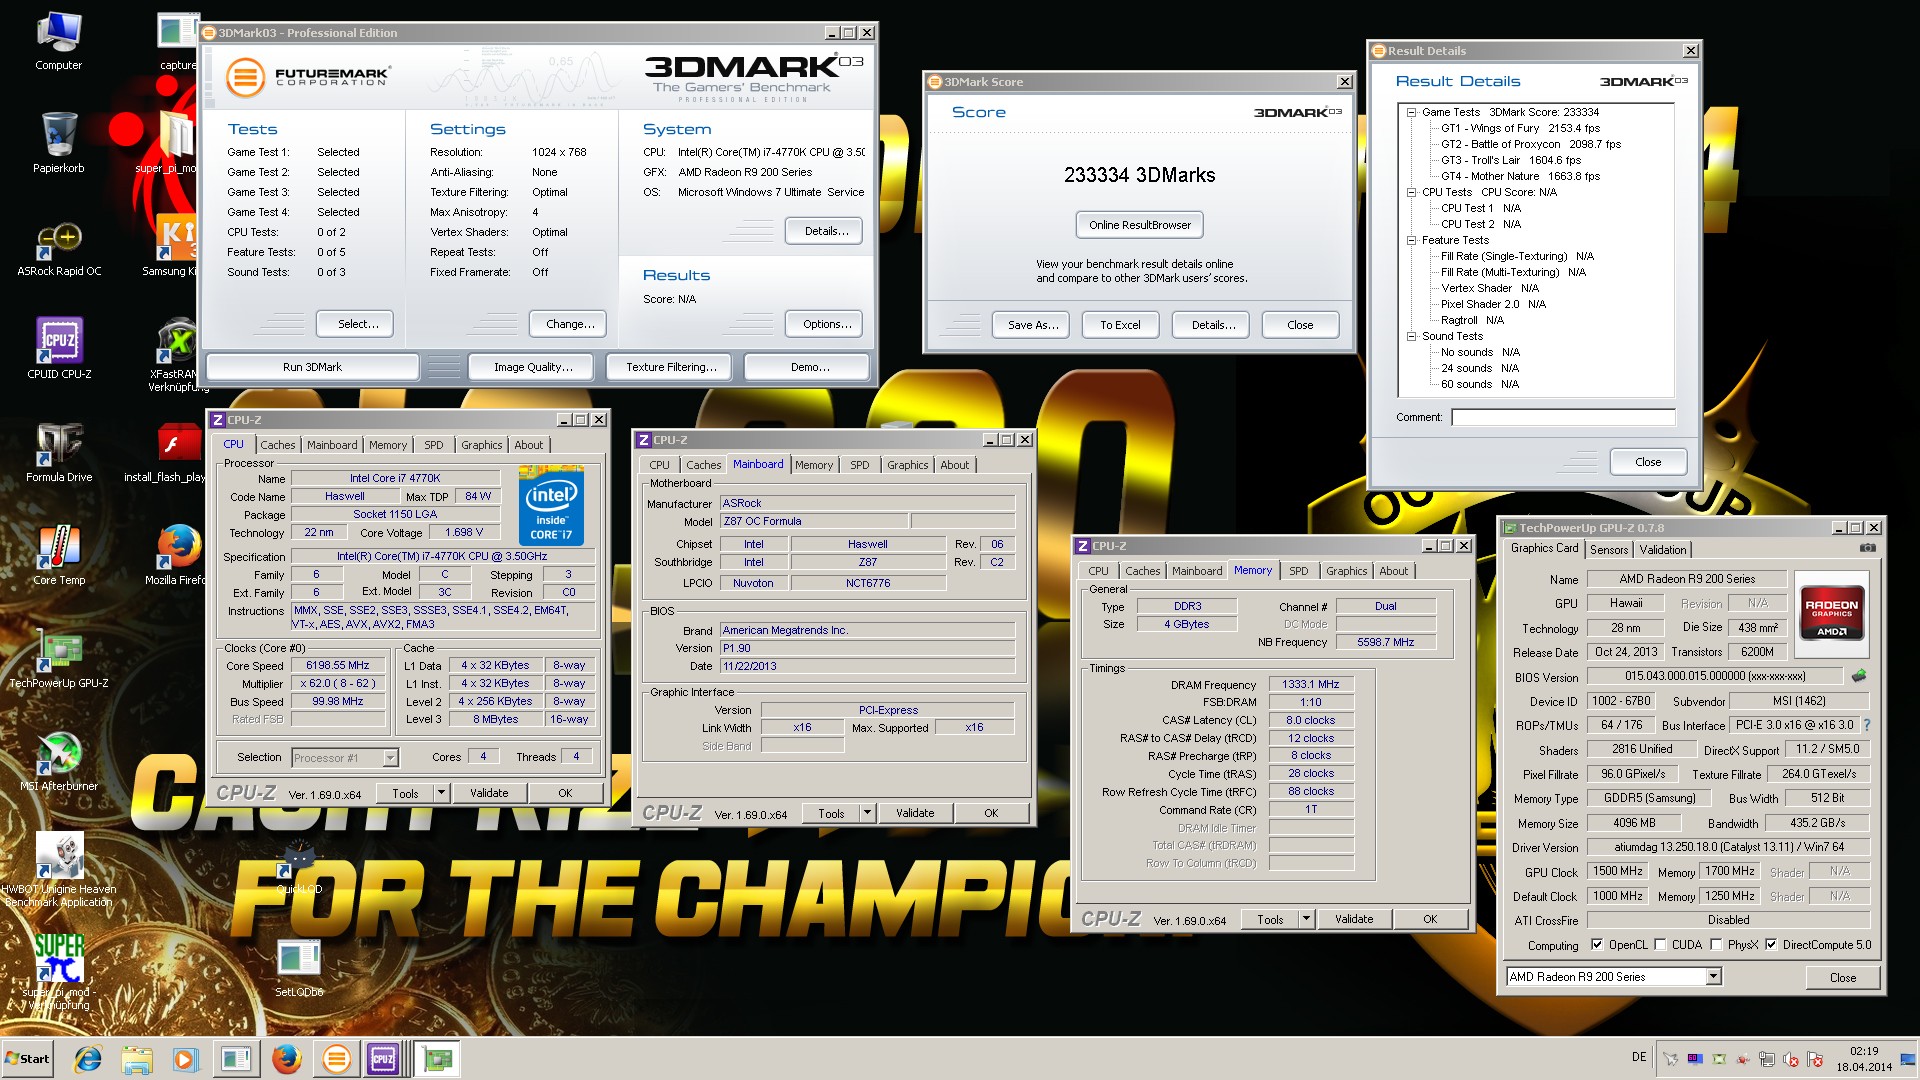Screen dimensions: 1920x1080
Task: Open Processor #1 selection dropdown in CPU-Z
Action: tap(390, 758)
